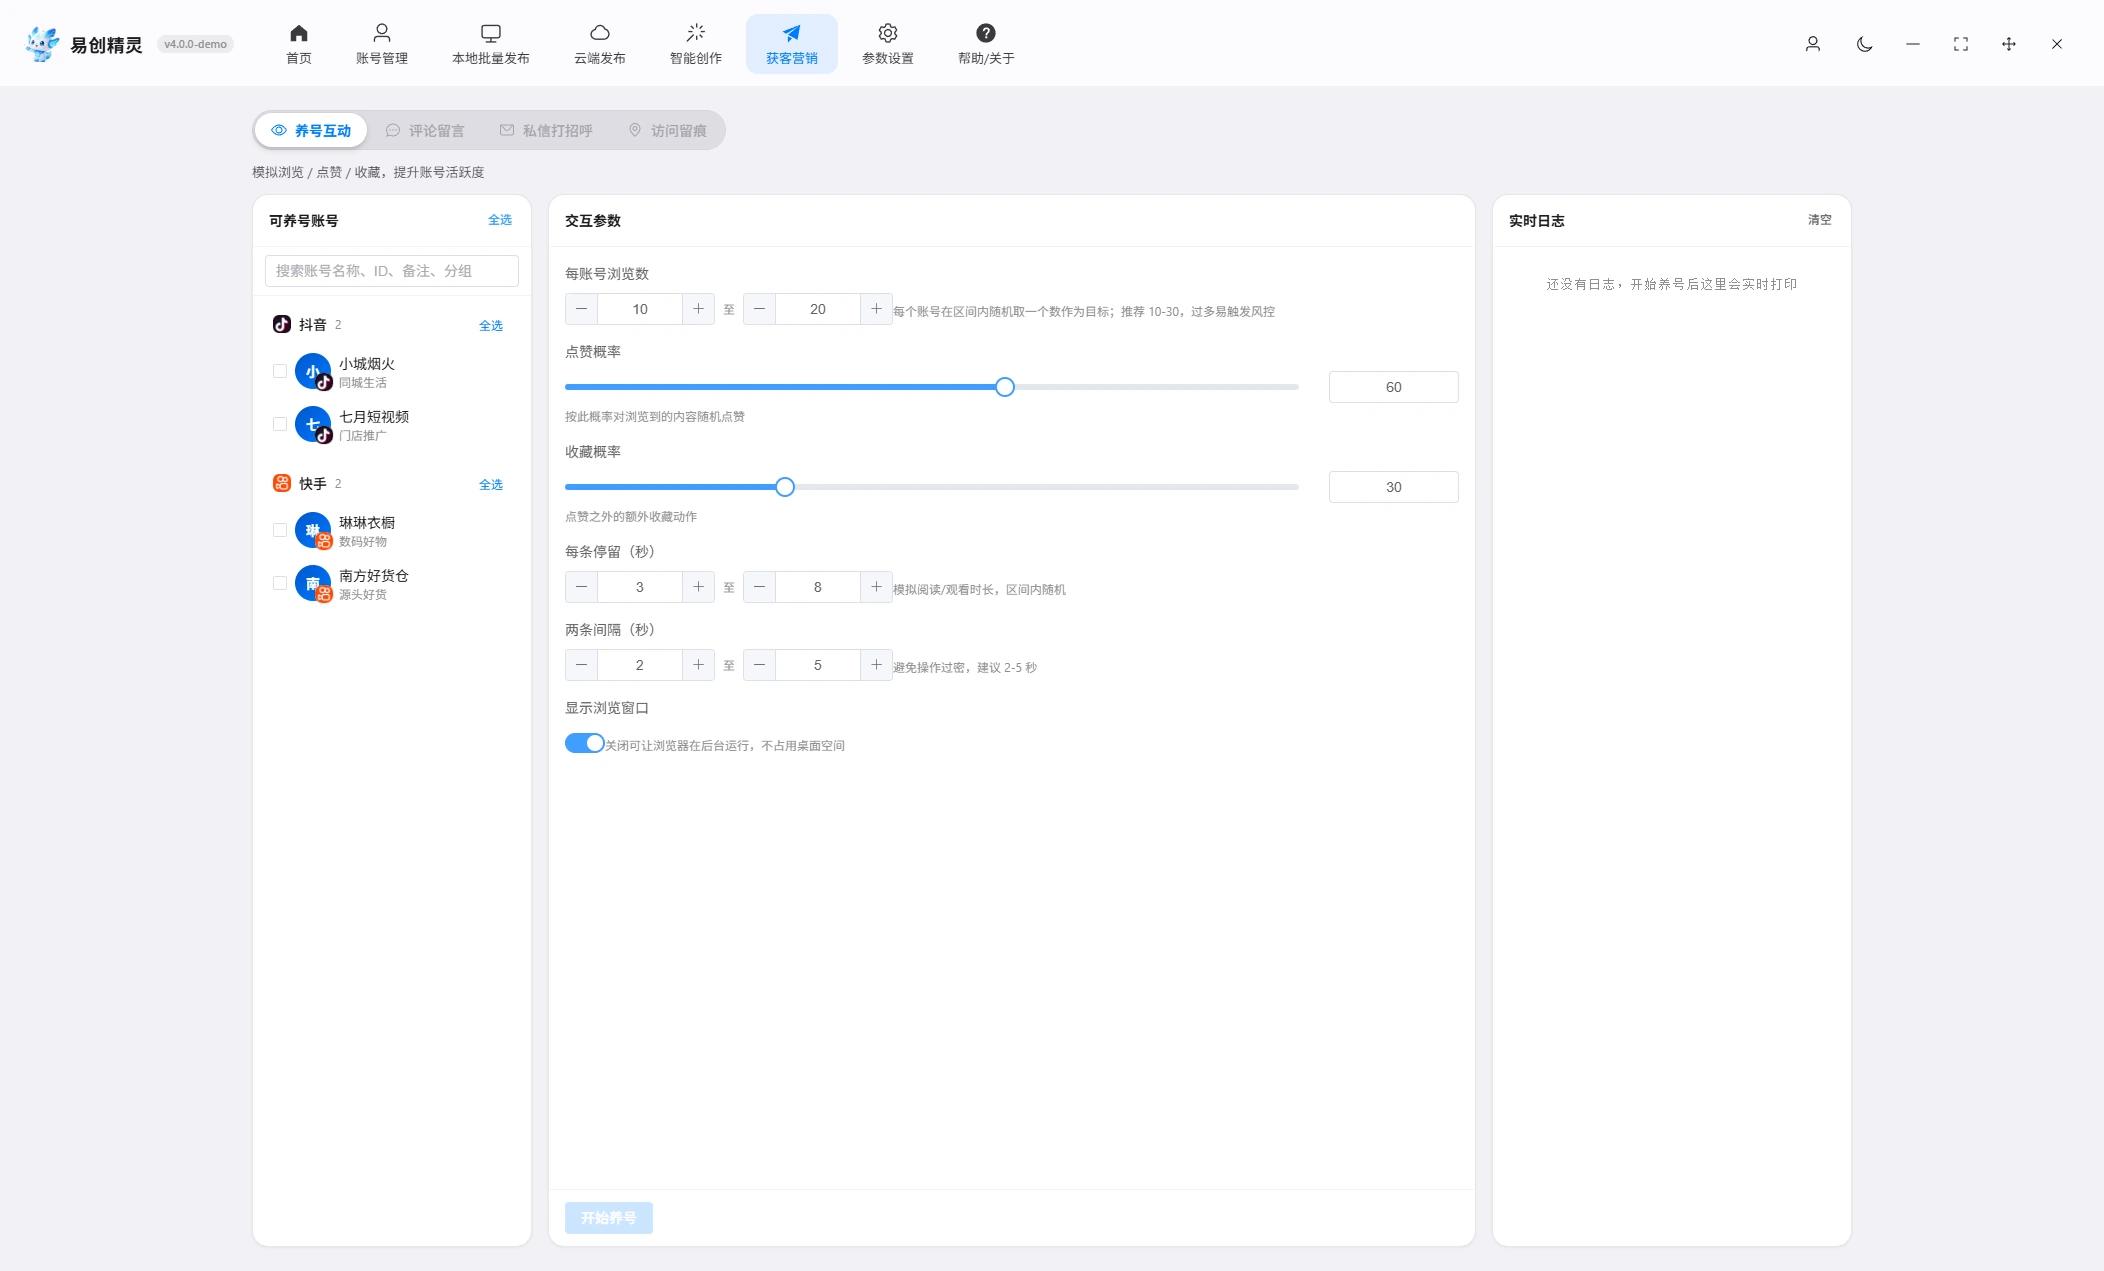This screenshot has height=1271, width=2104.
Task: Click the user profile icon
Action: click(x=1812, y=44)
